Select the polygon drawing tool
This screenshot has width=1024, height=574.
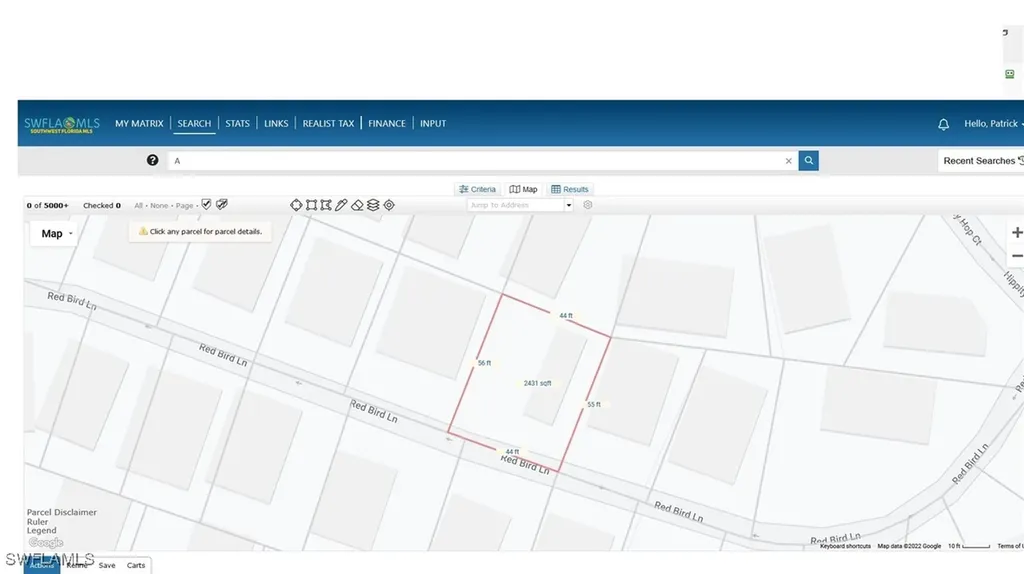(x=327, y=205)
